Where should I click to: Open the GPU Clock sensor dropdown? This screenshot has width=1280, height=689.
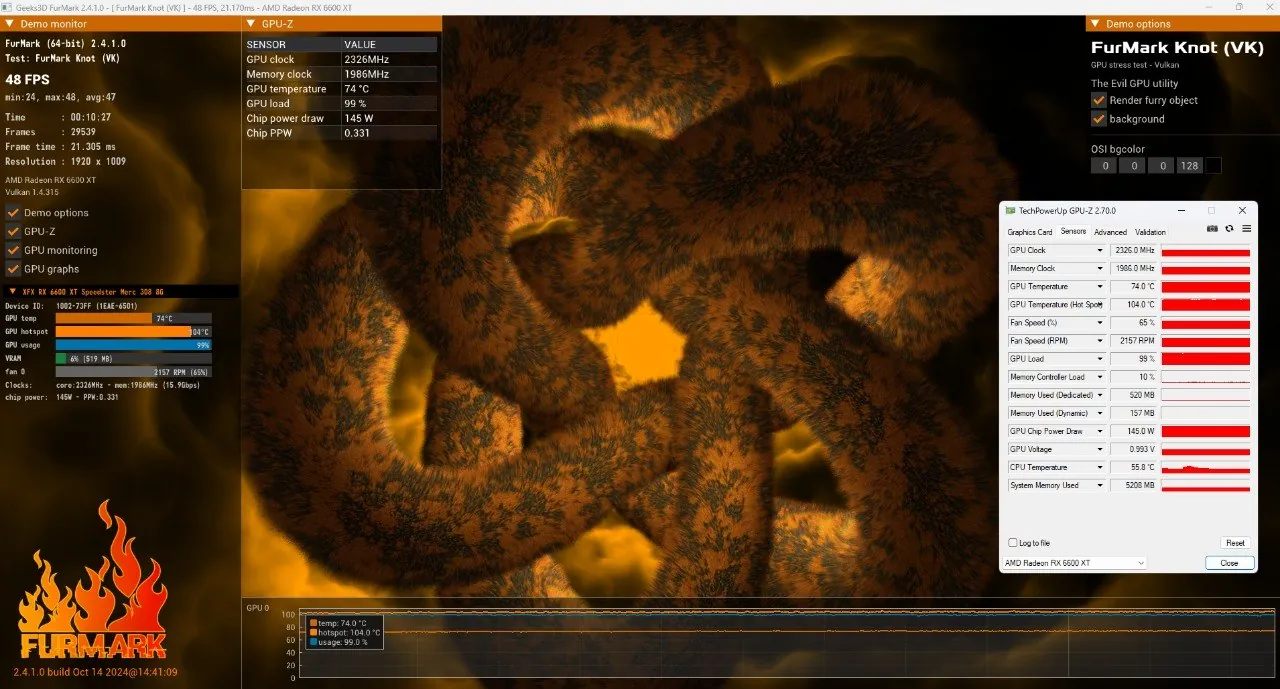point(1100,251)
